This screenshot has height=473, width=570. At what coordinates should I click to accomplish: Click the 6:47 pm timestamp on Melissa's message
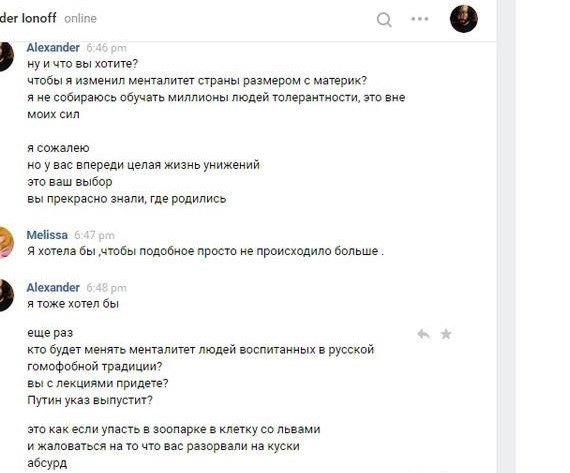point(95,235)
